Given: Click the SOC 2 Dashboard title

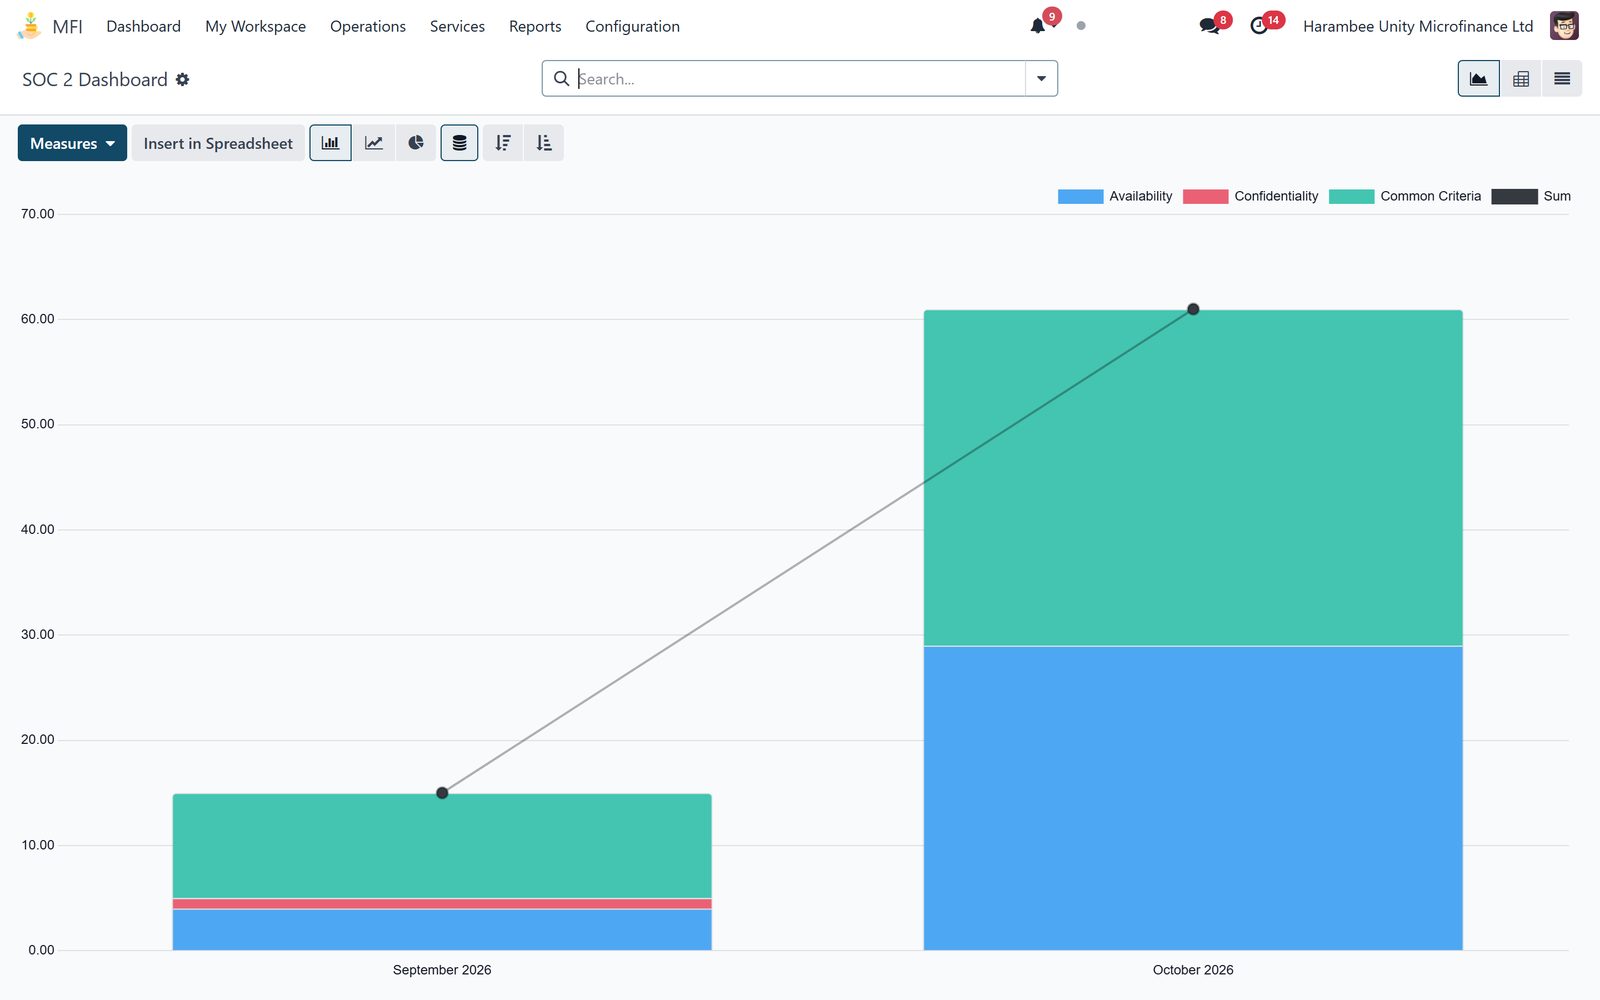Looking at the screenshot, I should [x=95, y=79].
